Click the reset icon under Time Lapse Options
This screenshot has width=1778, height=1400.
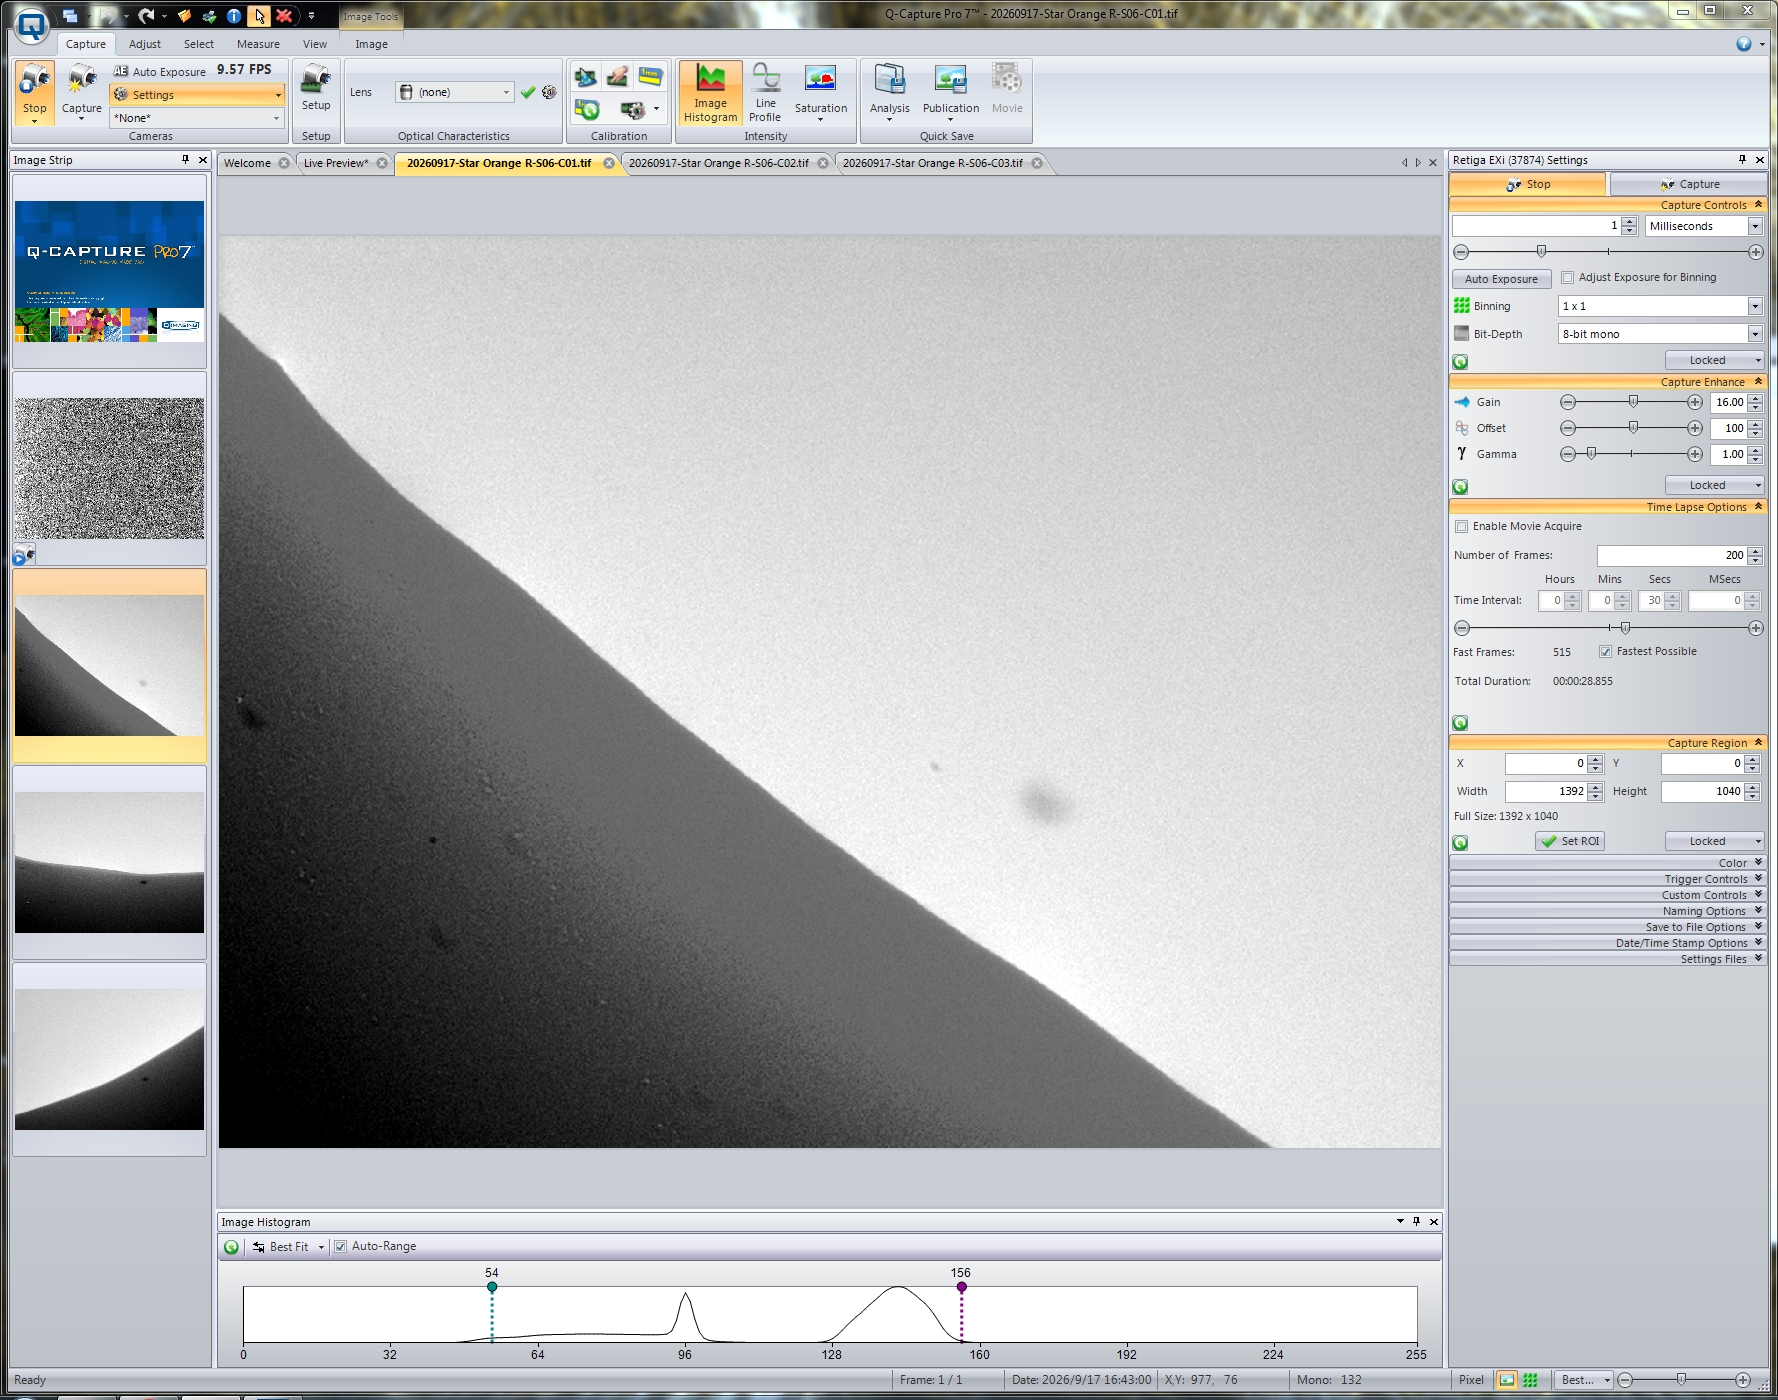1460,723
